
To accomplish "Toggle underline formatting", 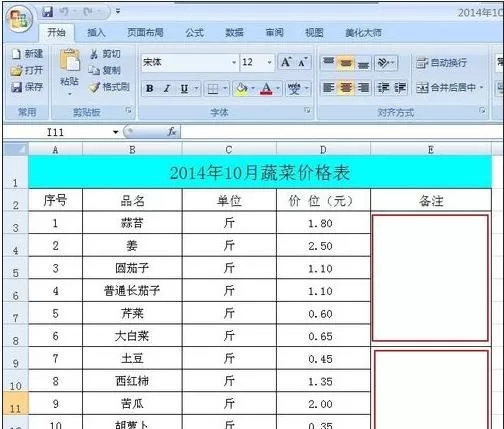I will click(x=184, y=89).
